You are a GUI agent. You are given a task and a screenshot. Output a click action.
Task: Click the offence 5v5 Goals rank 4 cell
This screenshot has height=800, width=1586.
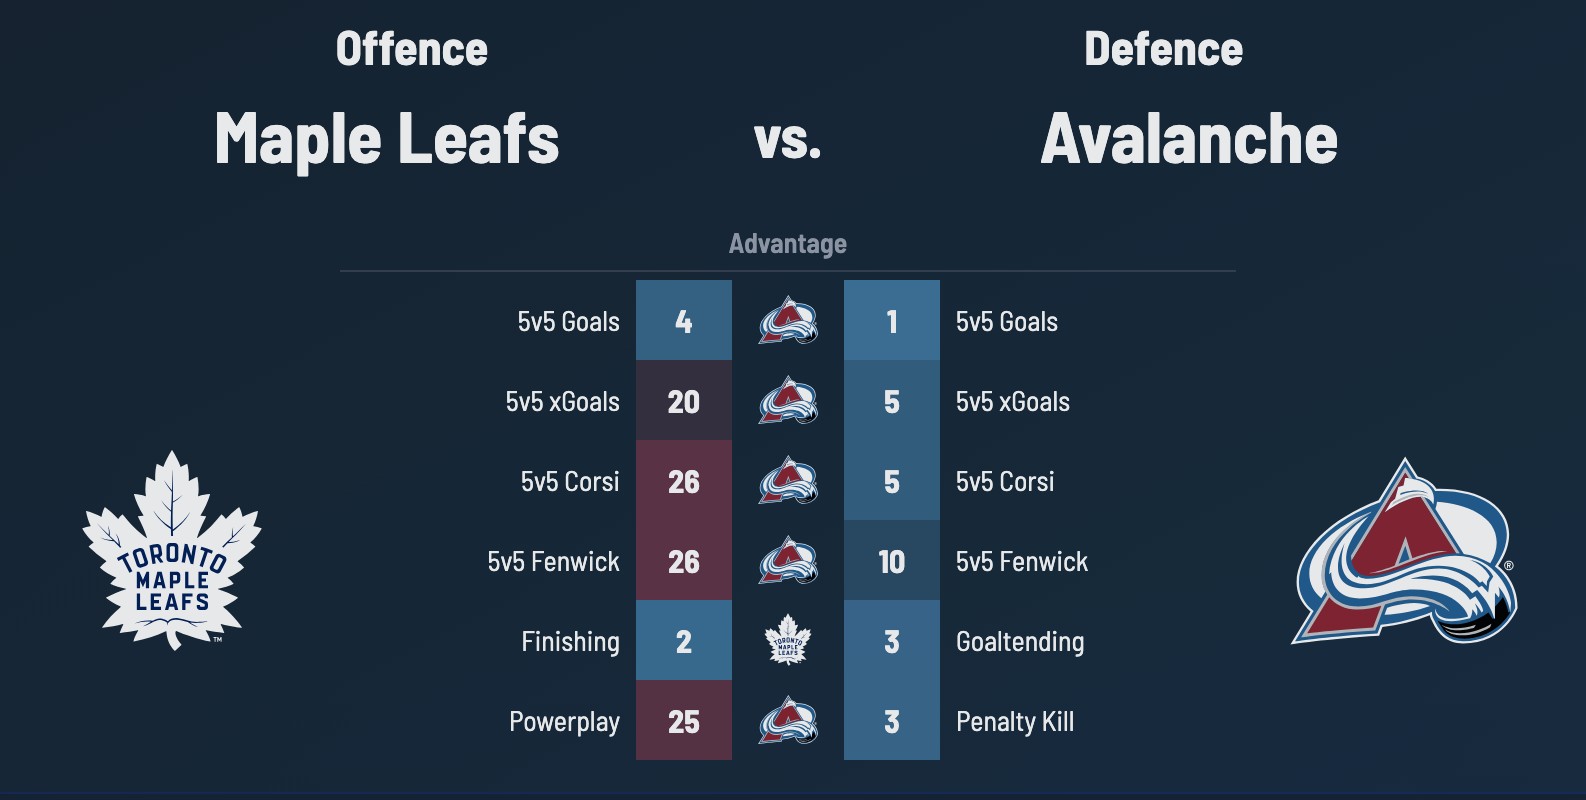pos(684,321)
